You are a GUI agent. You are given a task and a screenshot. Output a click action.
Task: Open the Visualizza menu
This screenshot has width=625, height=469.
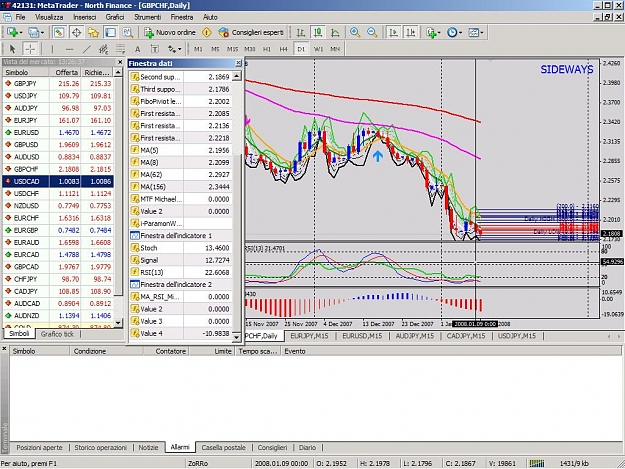[49, 17]
